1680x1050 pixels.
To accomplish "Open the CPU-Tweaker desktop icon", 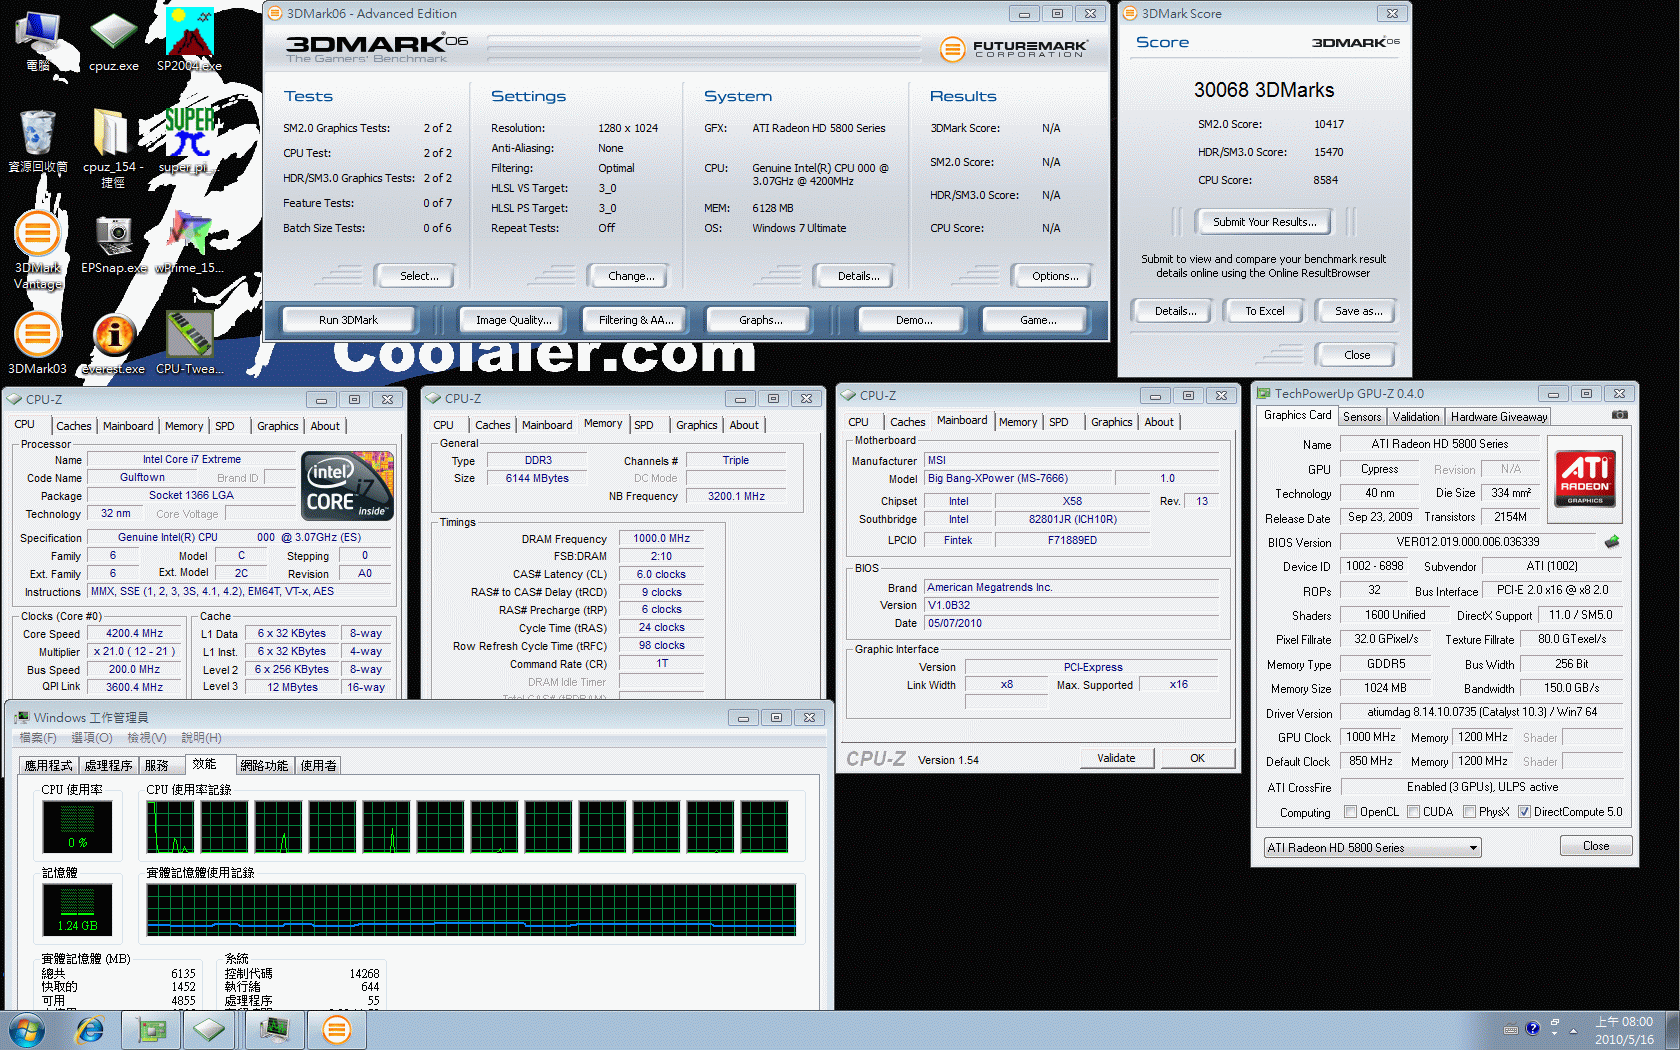I will point(189,343).
